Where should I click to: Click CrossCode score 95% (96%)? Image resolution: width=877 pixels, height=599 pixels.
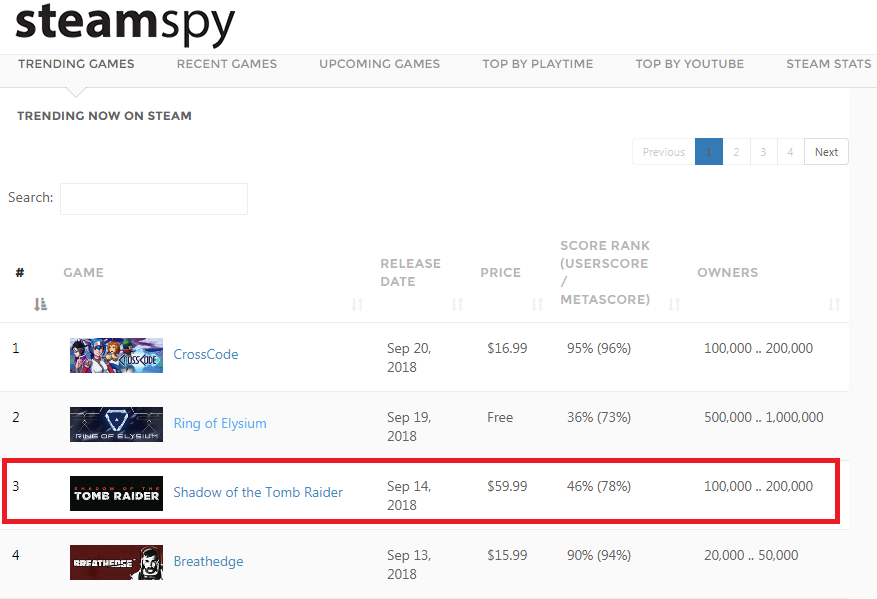(x=599, y=348)
